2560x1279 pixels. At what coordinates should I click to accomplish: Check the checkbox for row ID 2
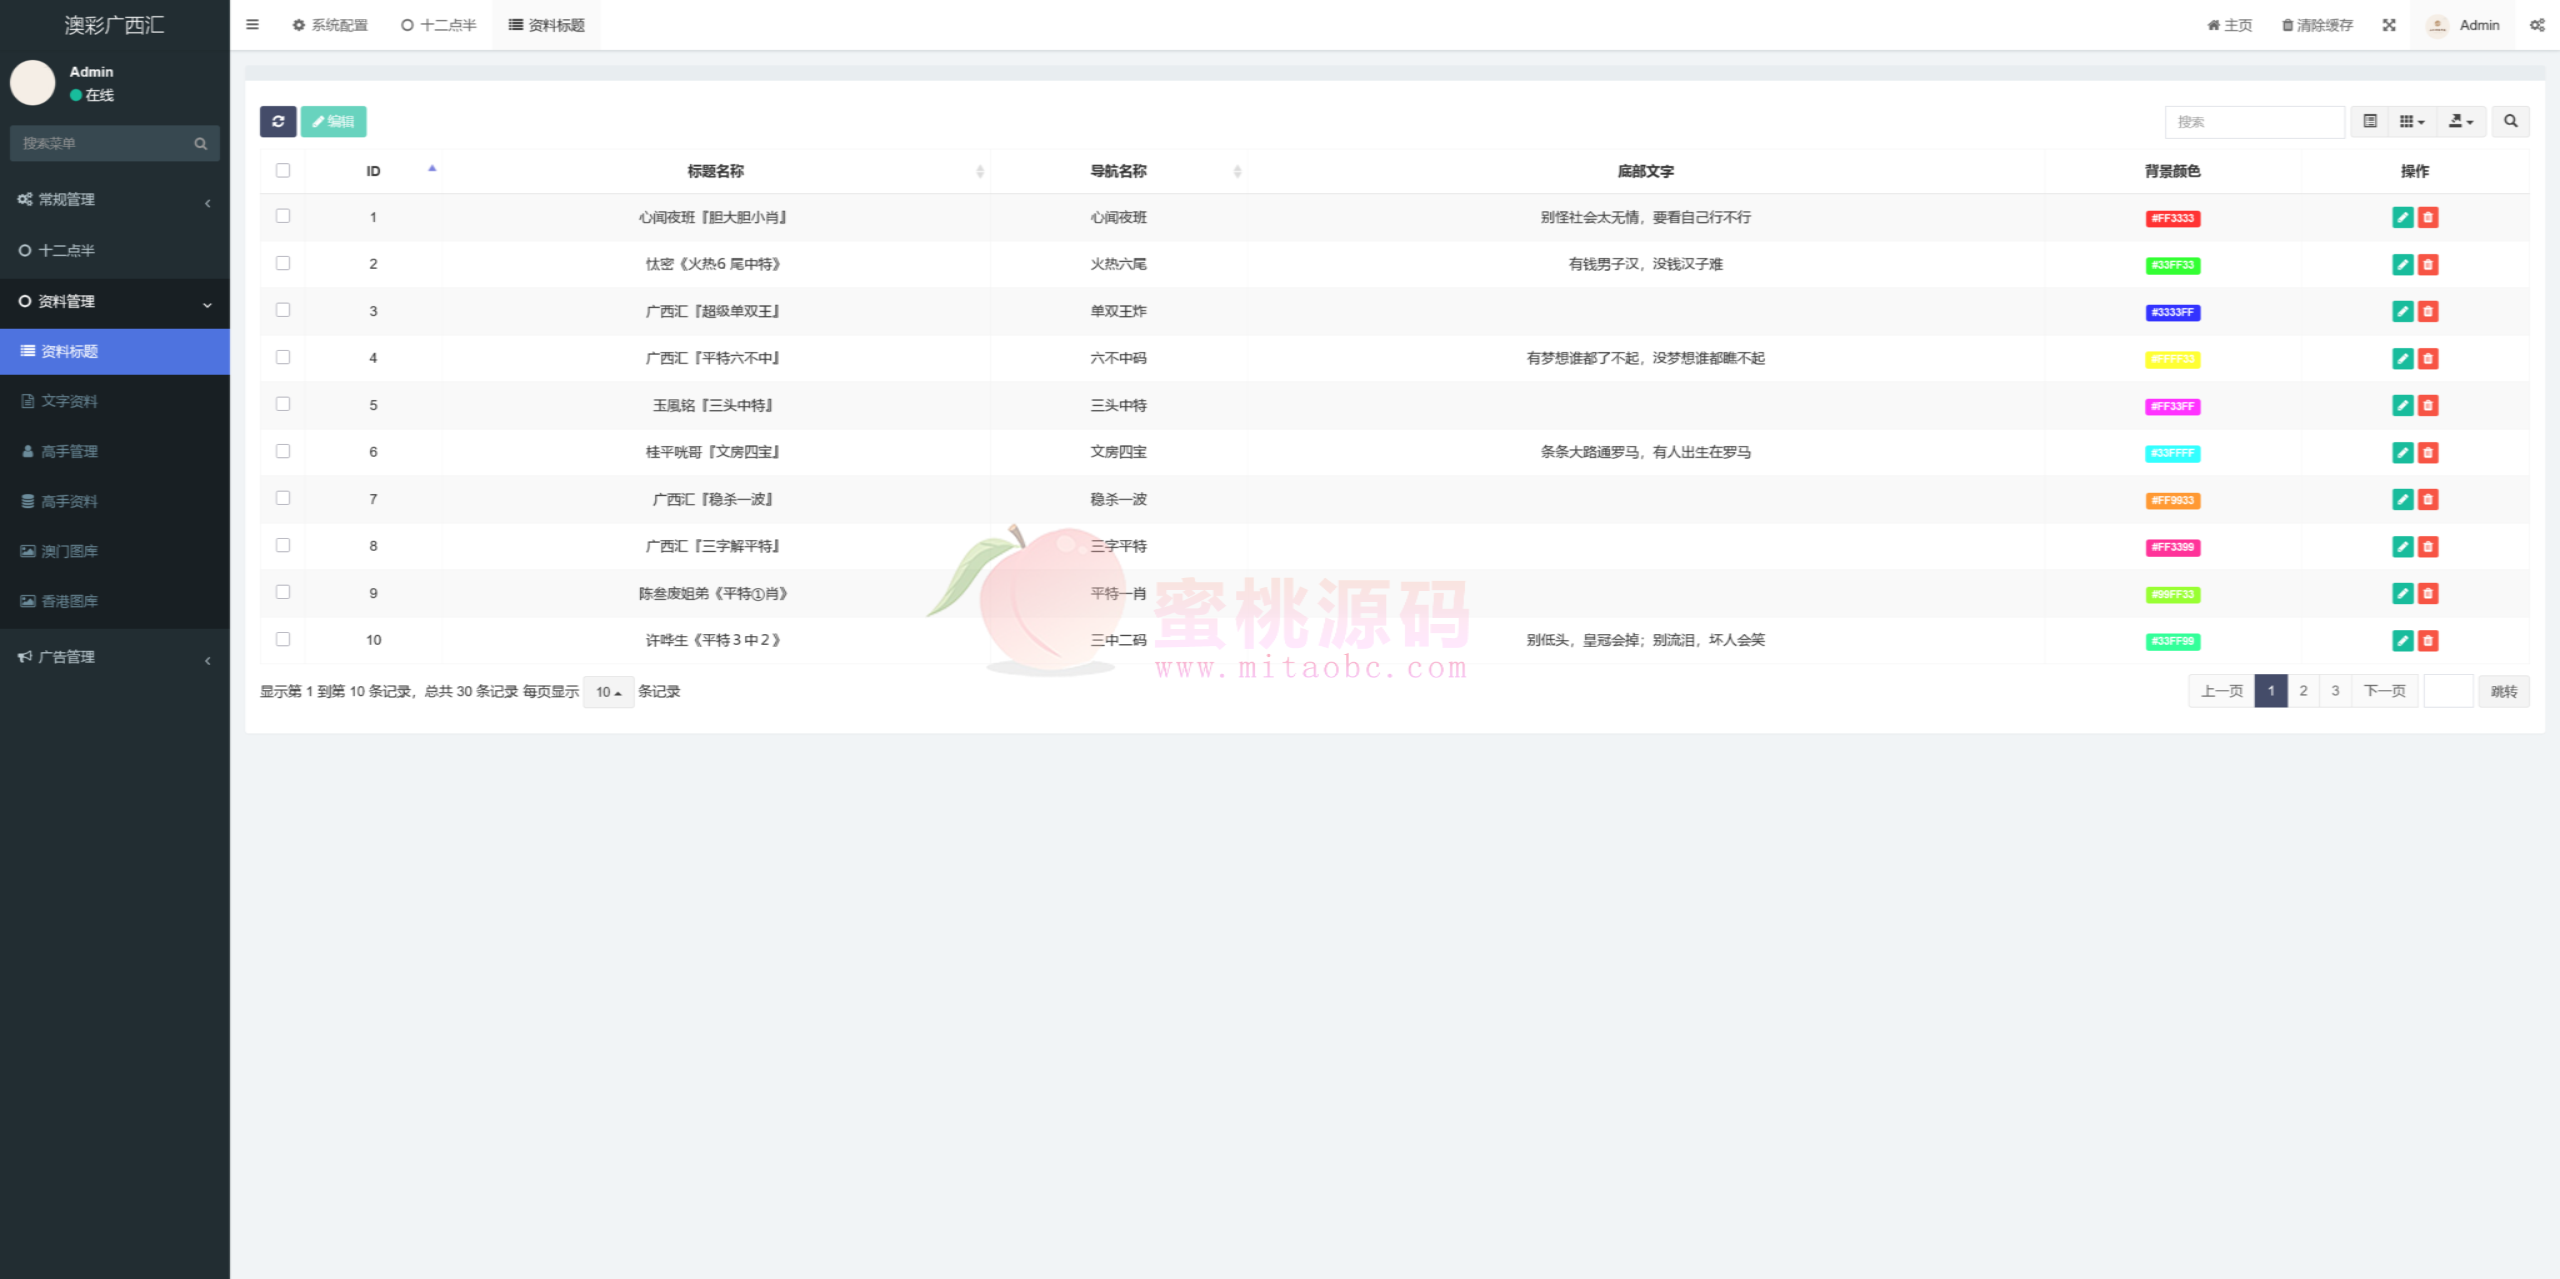coord(283,263)
